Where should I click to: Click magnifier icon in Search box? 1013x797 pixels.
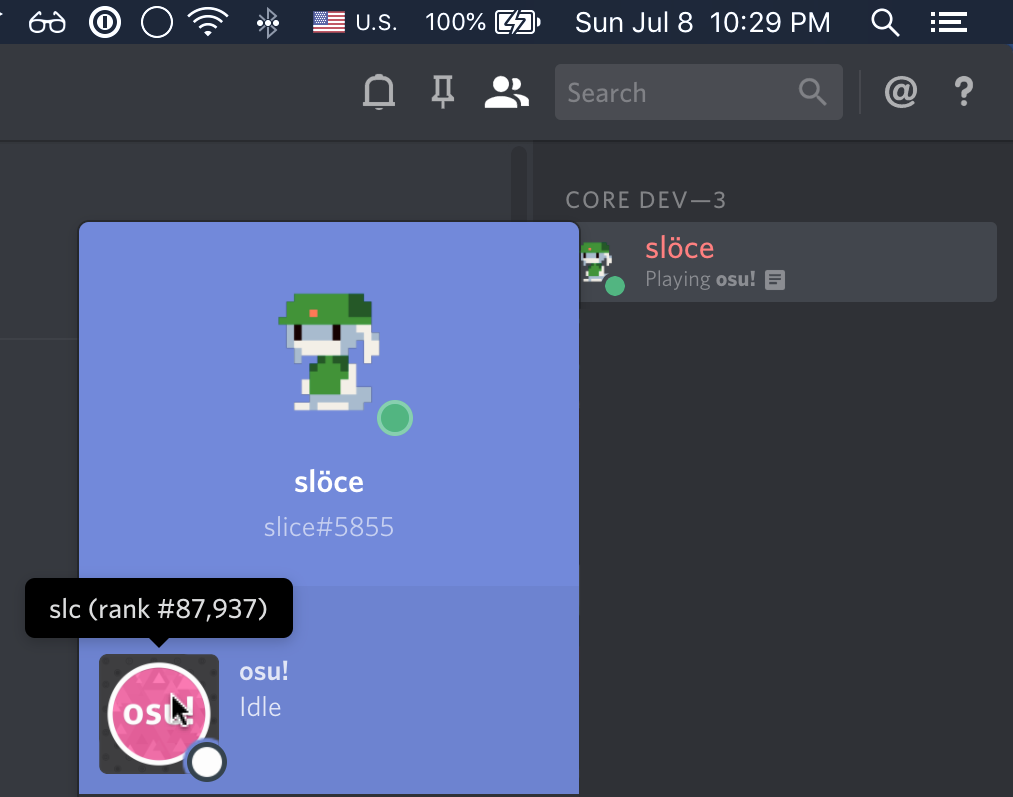pyautogui.click(x=812, y=92)
